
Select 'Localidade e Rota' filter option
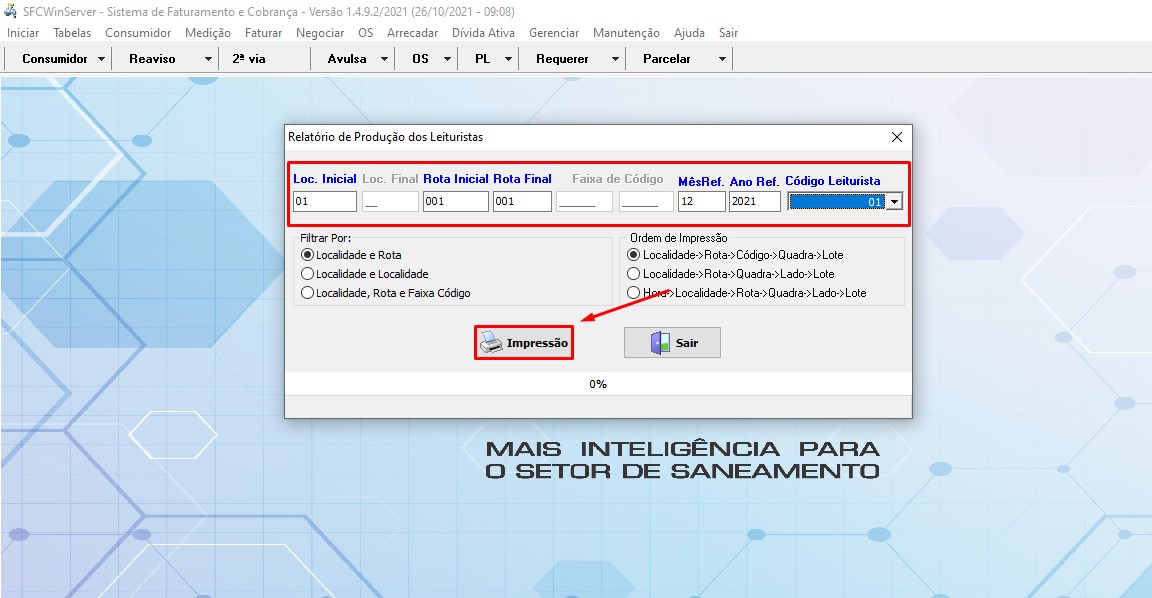pos(308,255)
